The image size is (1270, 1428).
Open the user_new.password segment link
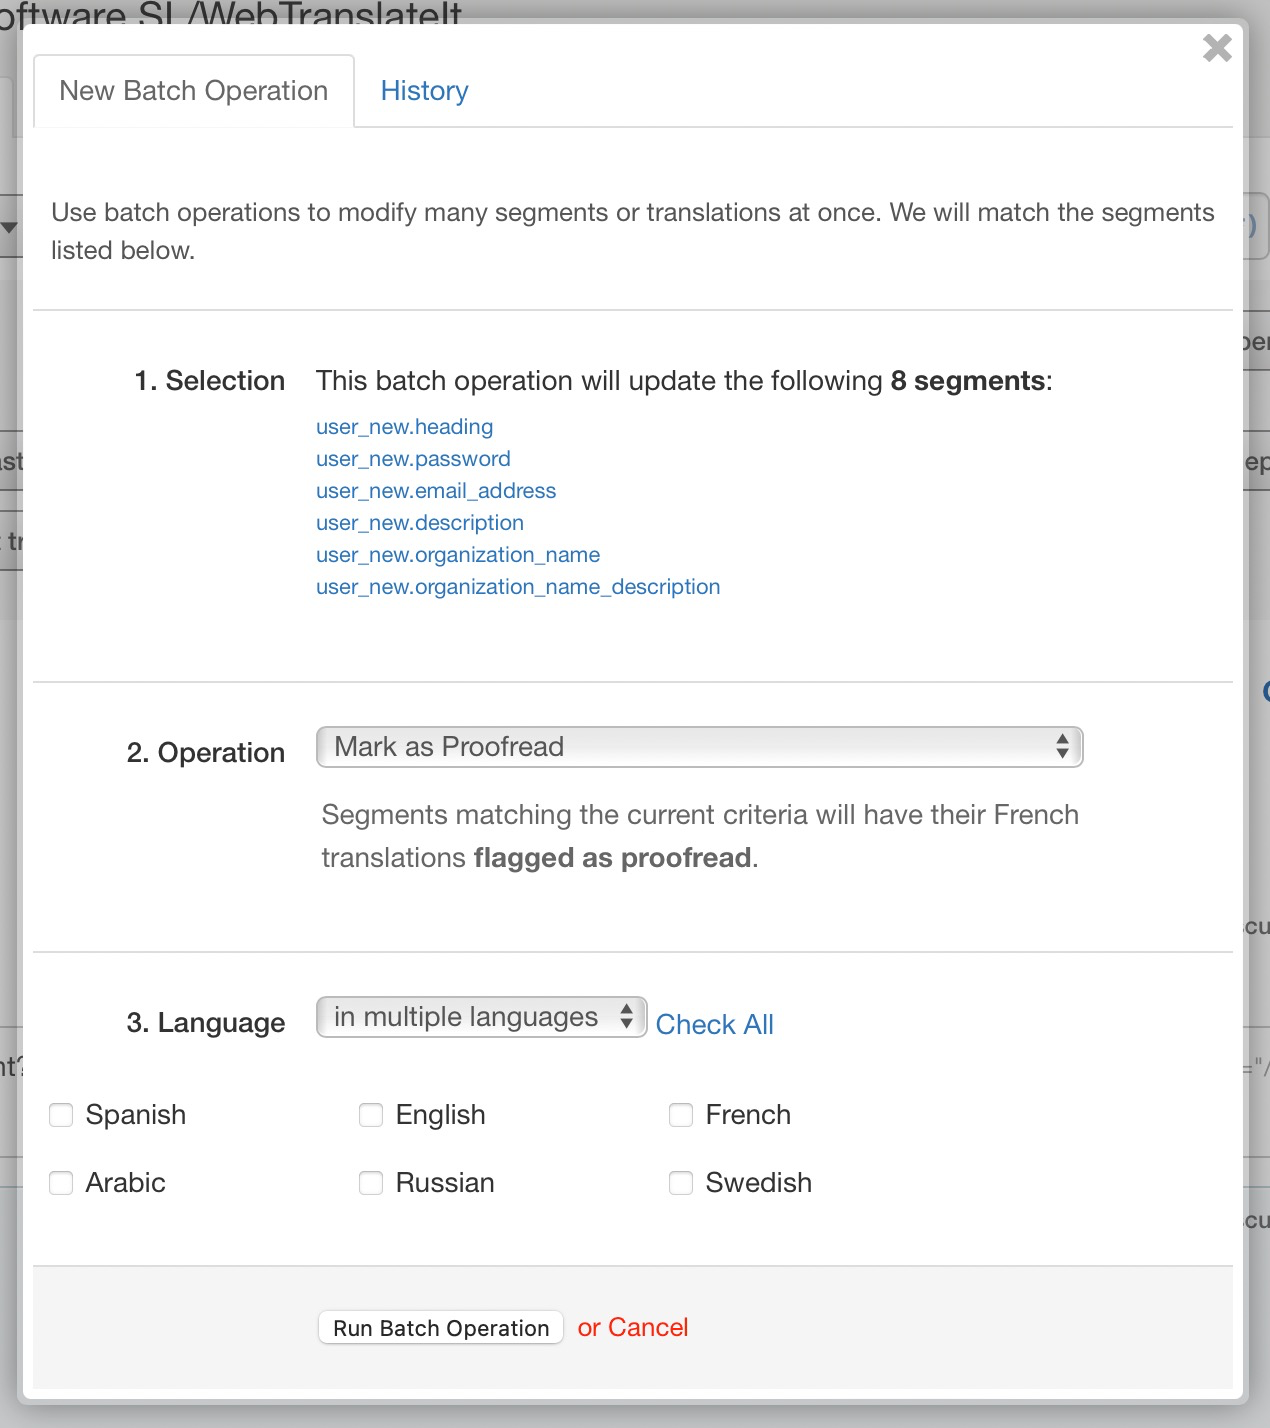click(413, 459)
